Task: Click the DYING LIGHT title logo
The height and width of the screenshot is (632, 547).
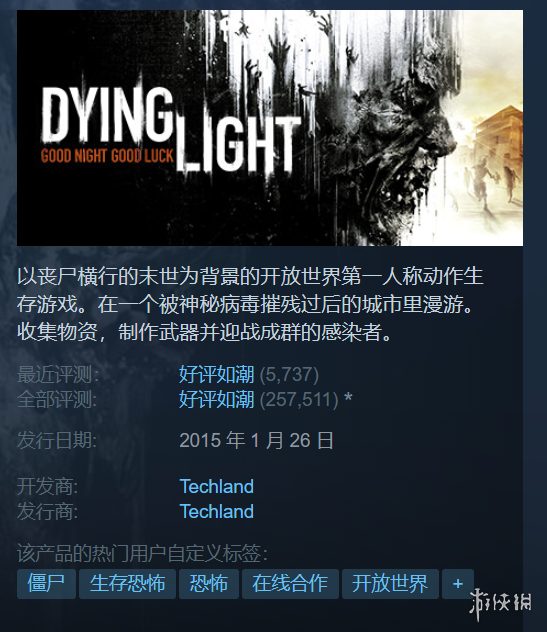Action: point(171,130)
